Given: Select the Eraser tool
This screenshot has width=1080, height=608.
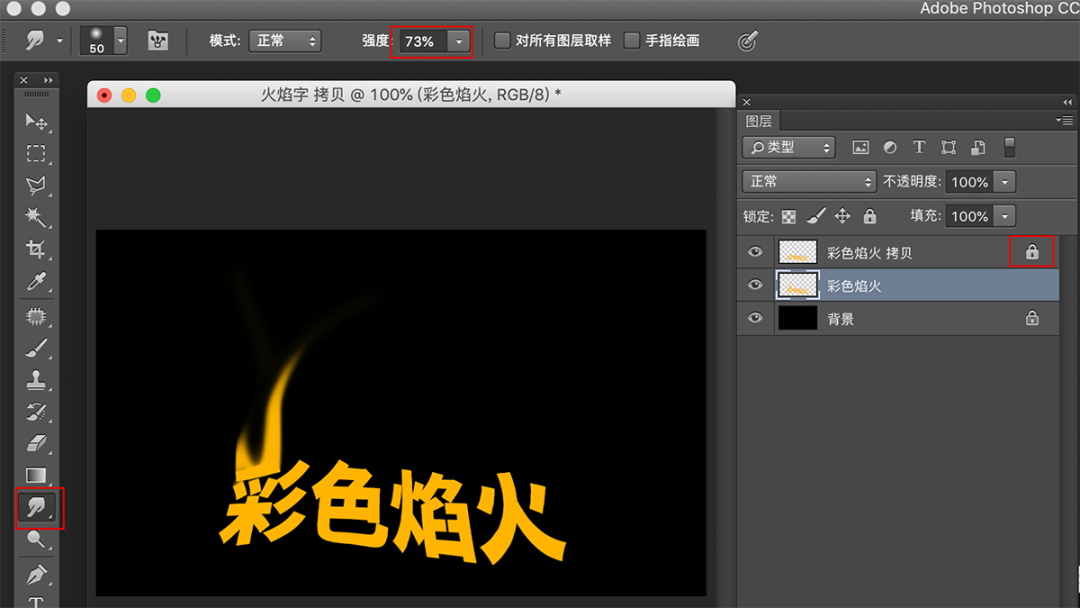Looking at the screenshot, I should point(36,443).
